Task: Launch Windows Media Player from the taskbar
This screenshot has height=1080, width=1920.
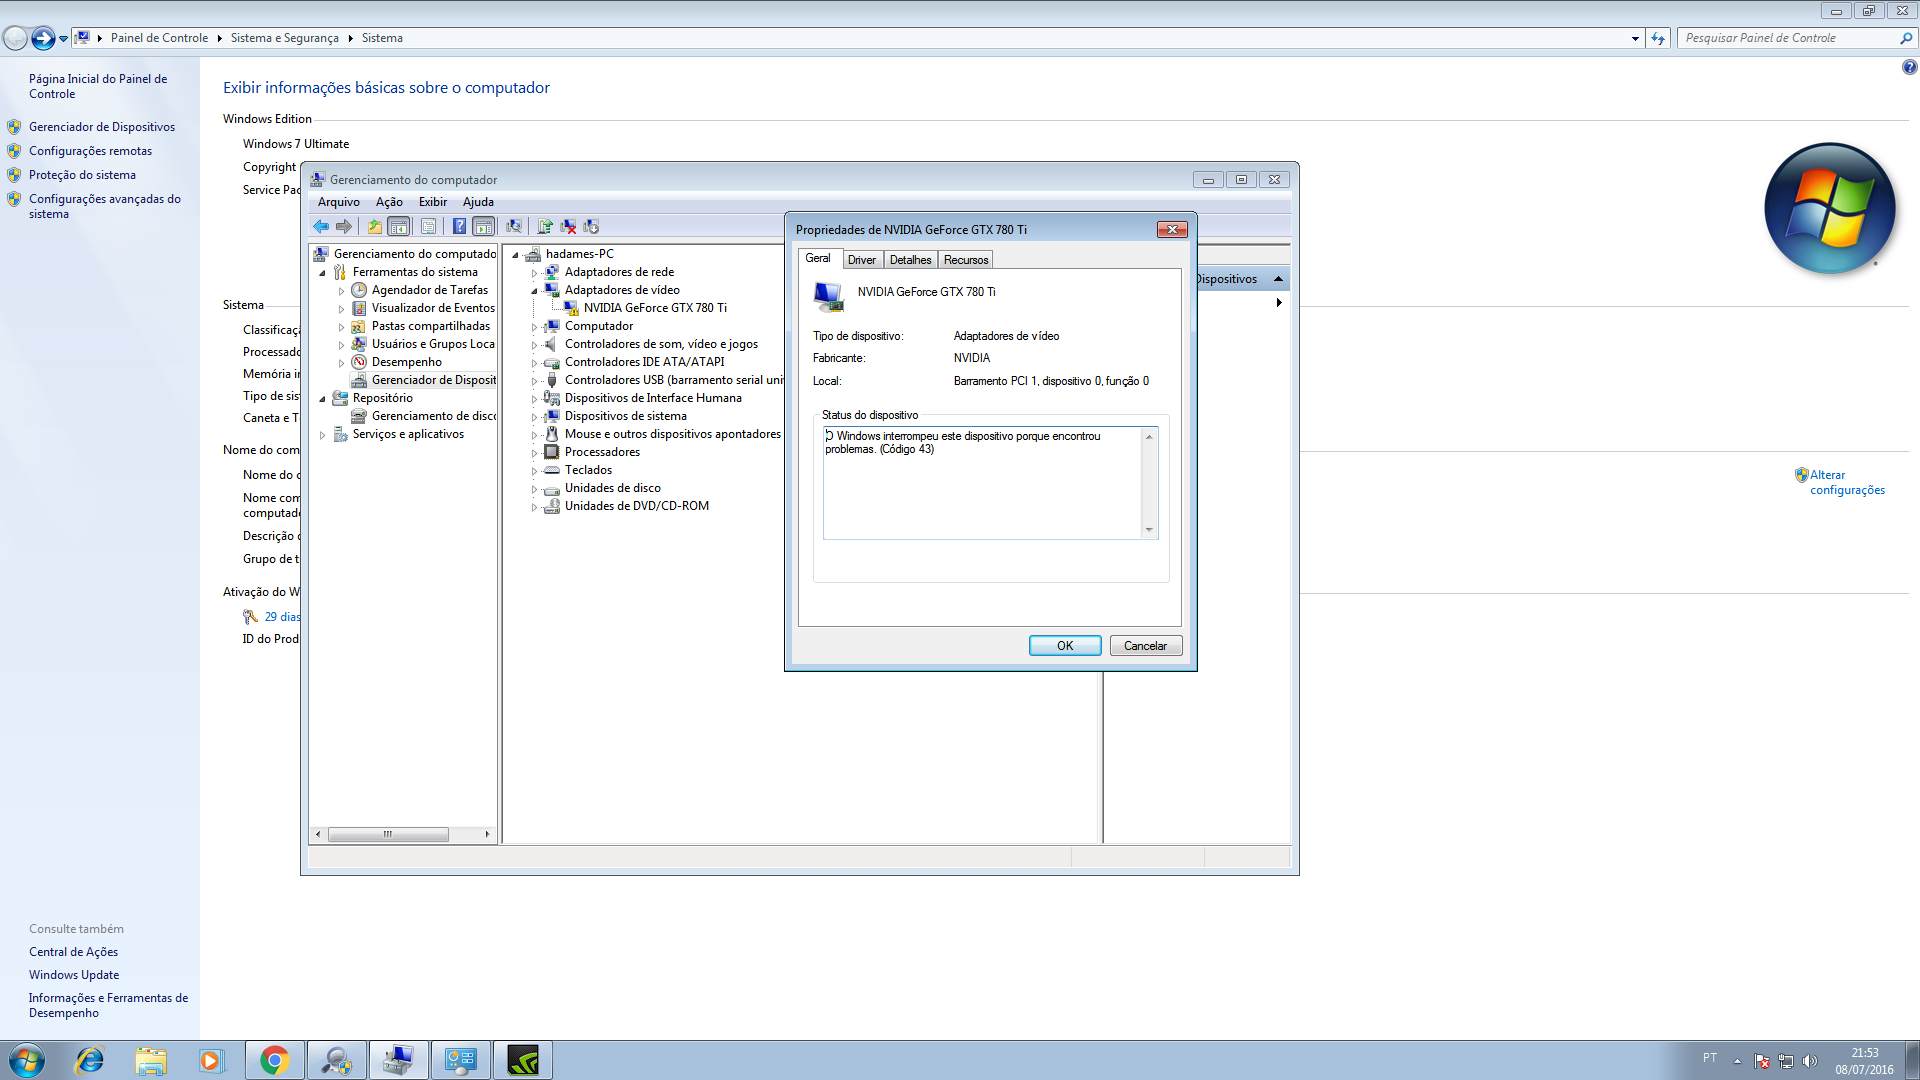Action: coord(211,1060)
